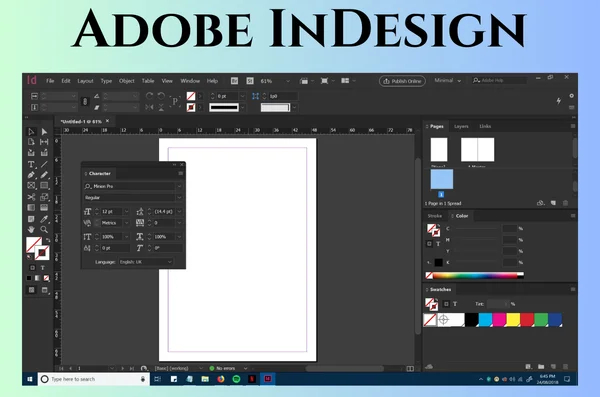
Task: Switch to the Links tab
Action: click(x=485, y=126)
